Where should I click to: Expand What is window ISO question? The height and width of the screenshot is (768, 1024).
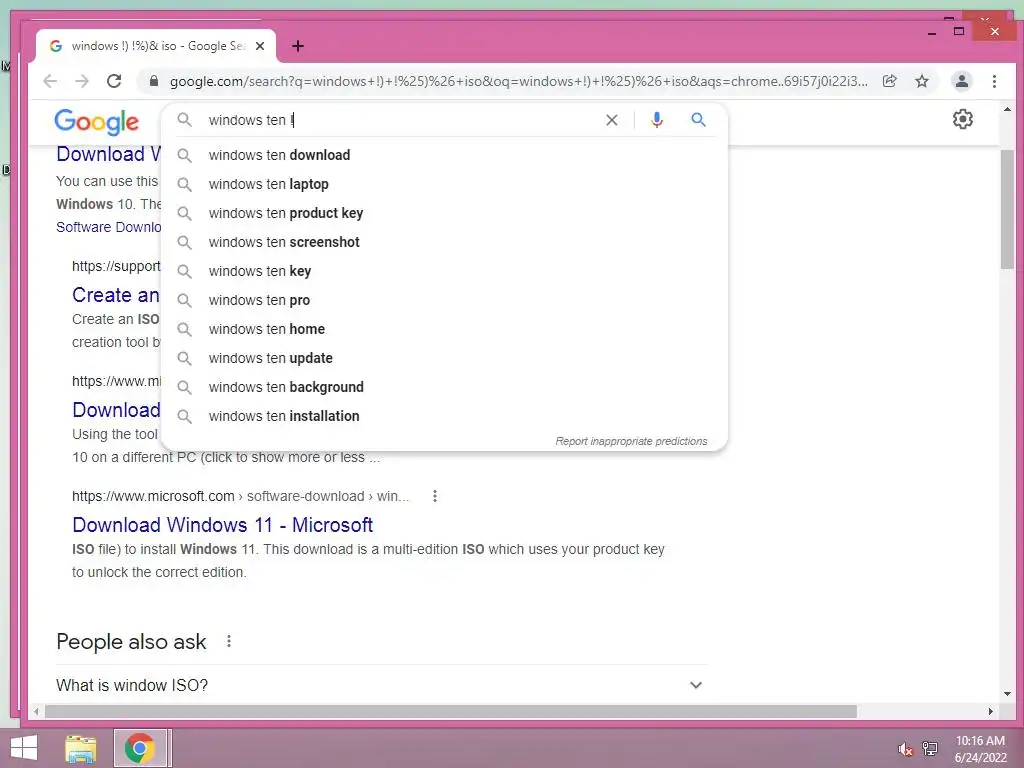pos(381,685)
